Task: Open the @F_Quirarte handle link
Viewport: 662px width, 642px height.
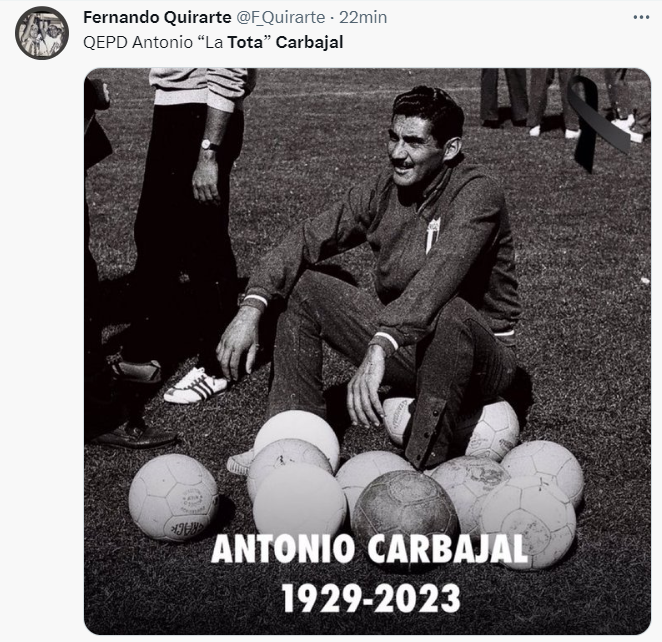Action: pyautogui.click(x=280, y=17)
